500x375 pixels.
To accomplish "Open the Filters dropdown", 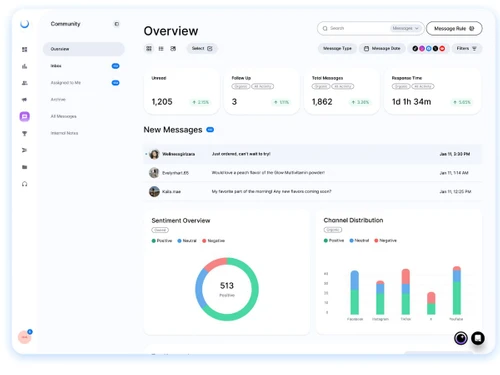I will (x=467, y=49).
